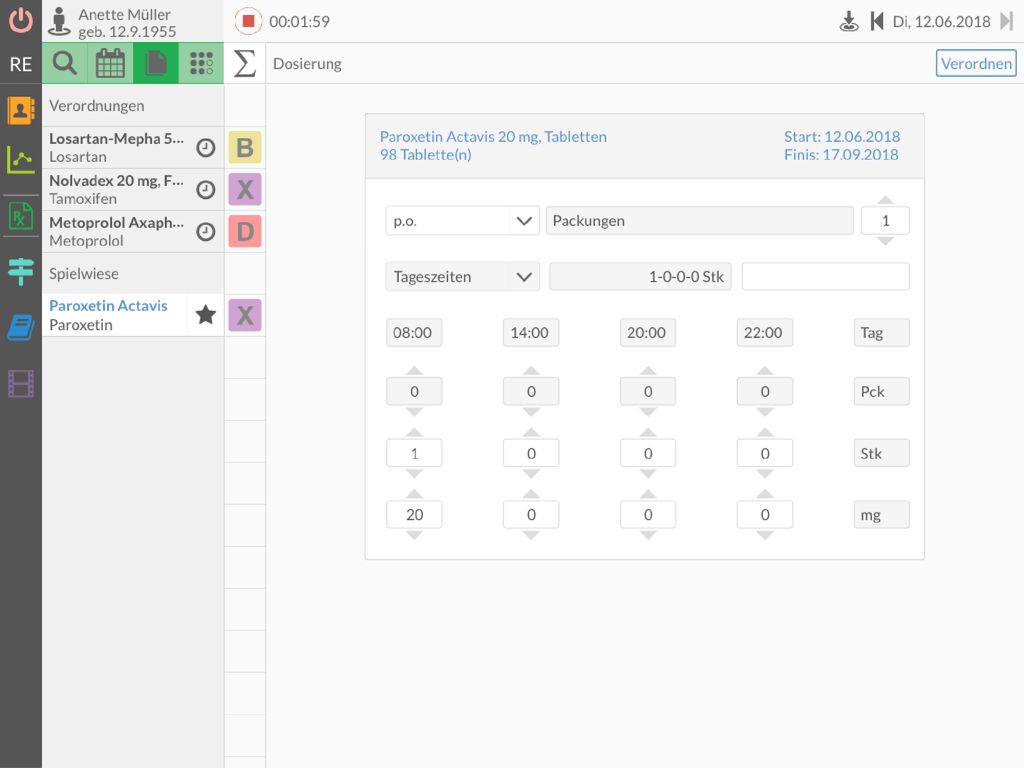Increase the Packungen count
This screenshot has height=768, width=1024.
click(885, 199)
